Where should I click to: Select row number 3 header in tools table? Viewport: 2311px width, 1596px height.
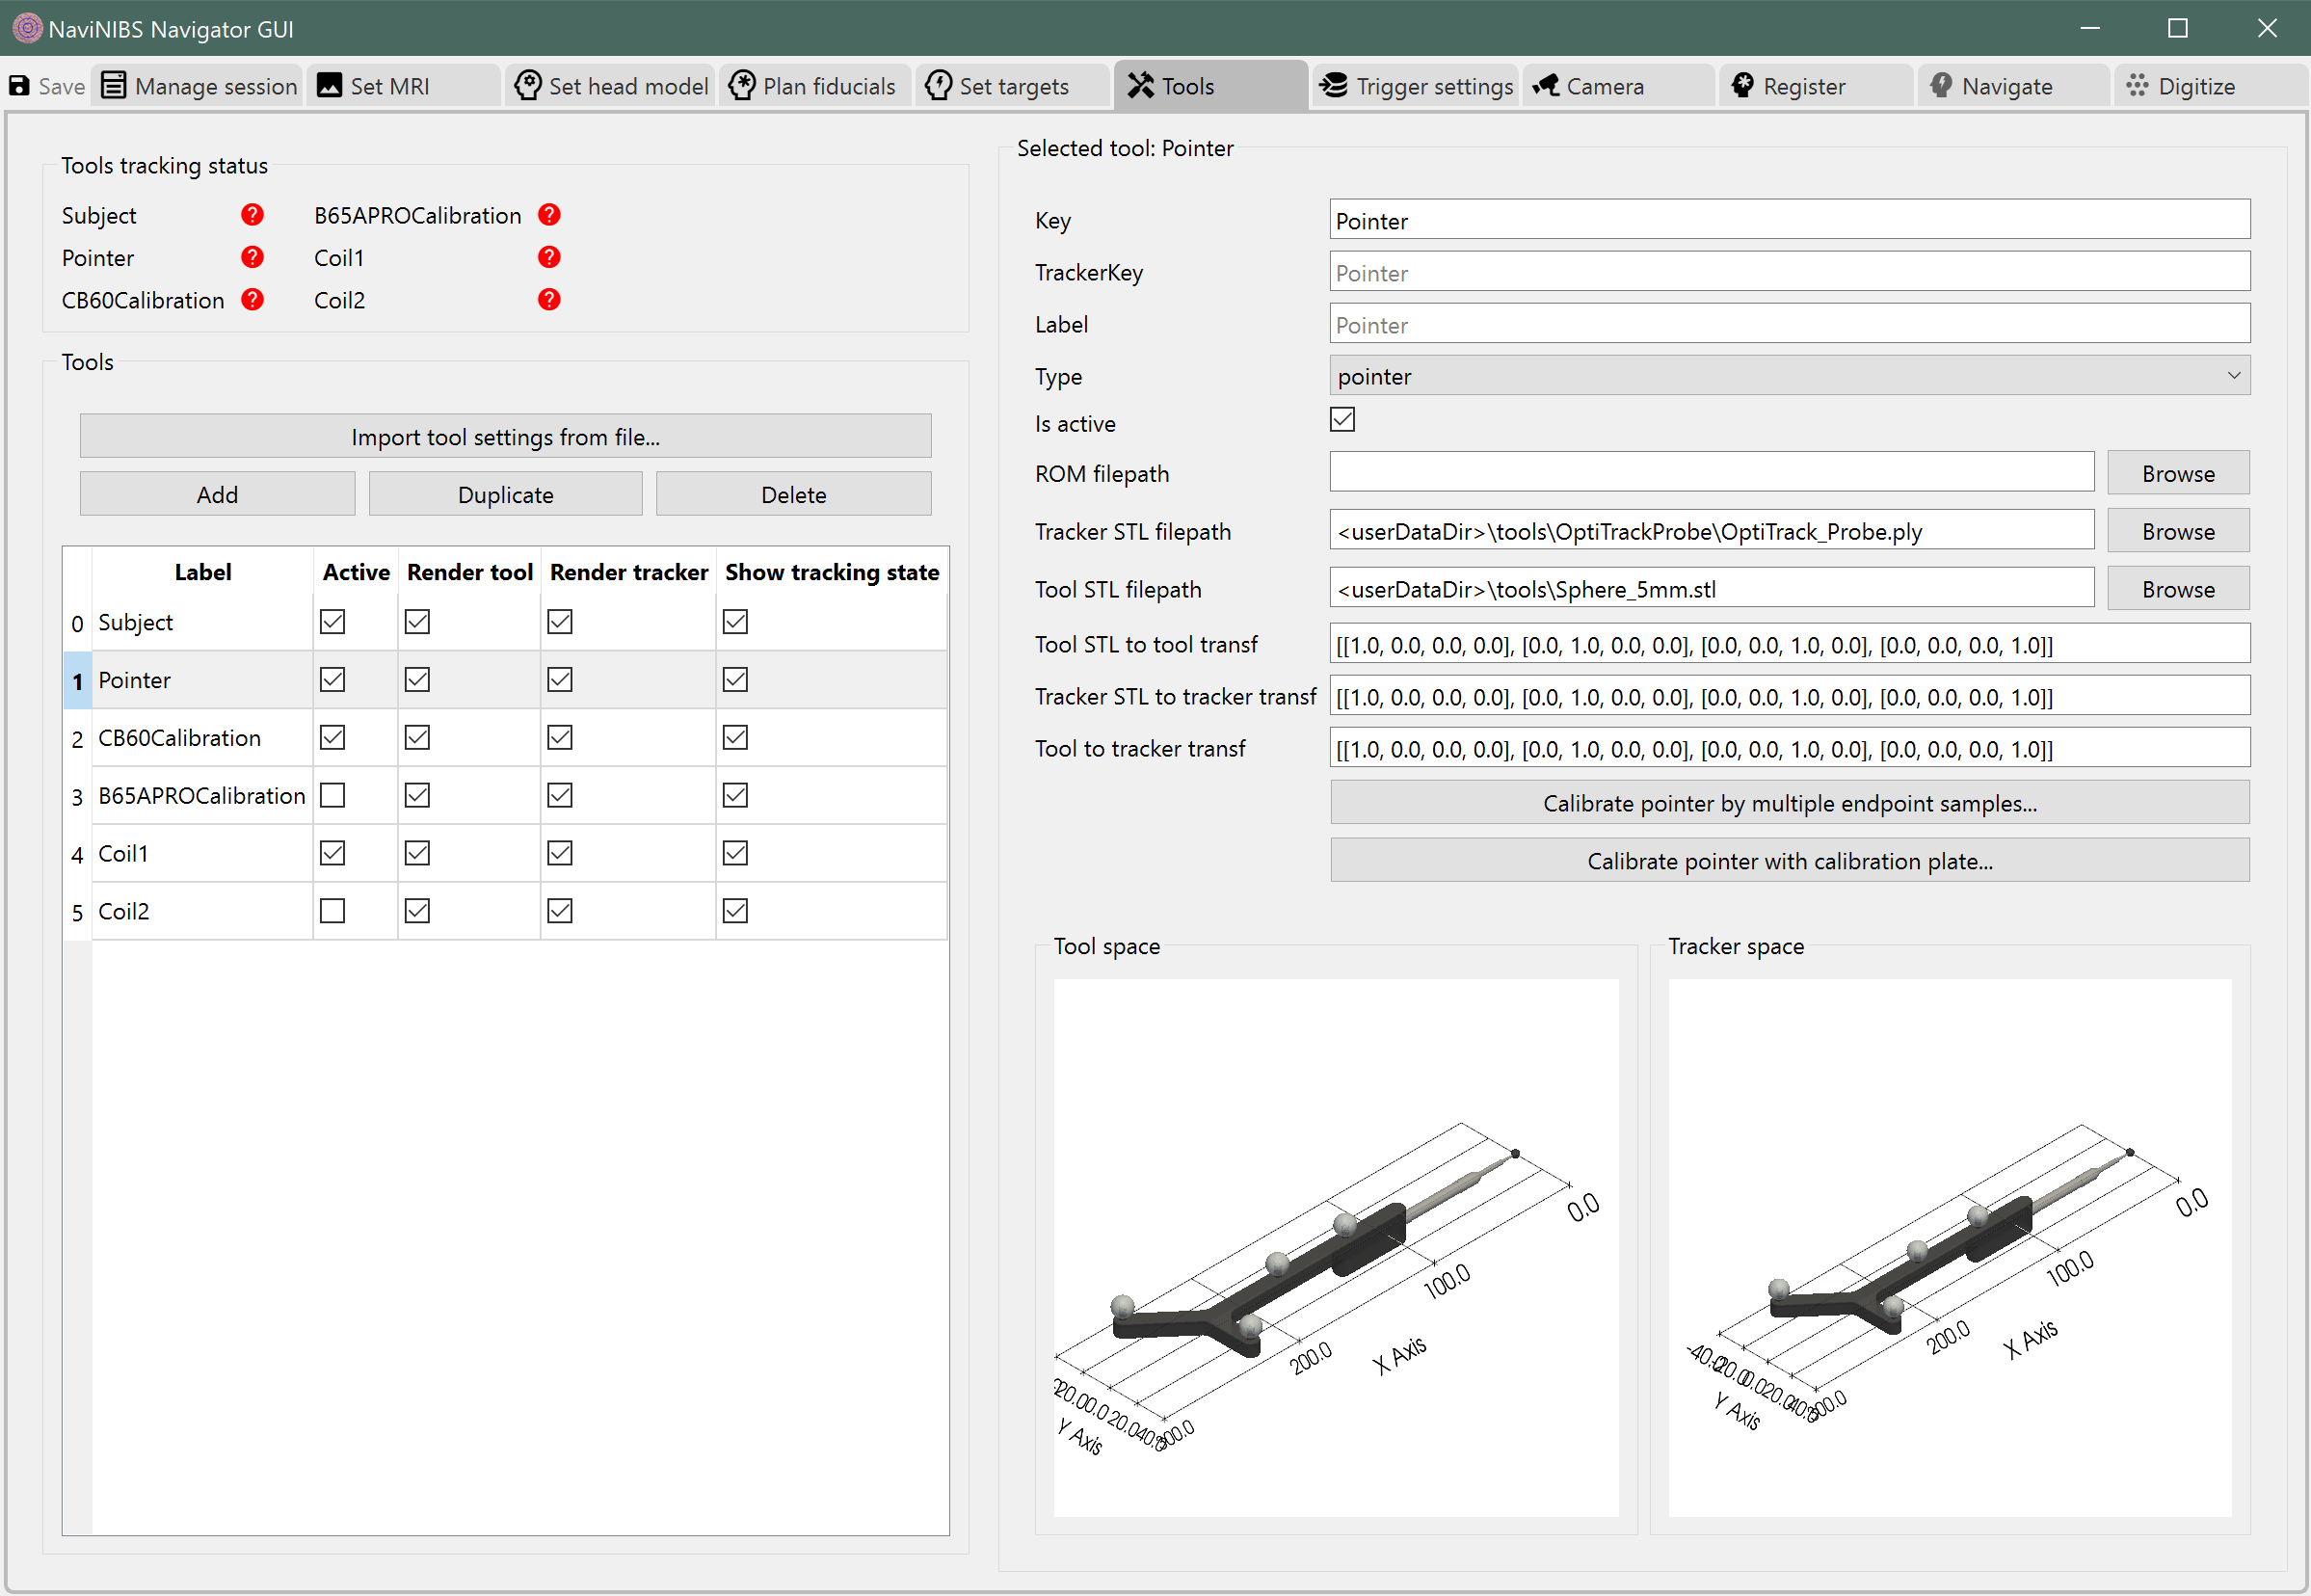(x=77, y=796)
